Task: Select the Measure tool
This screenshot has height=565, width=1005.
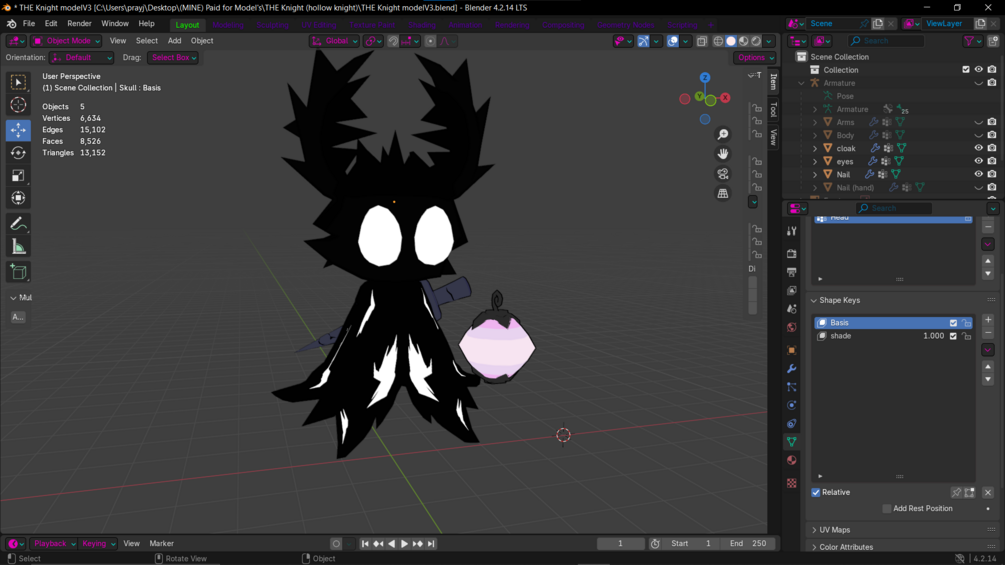Action: pos(18,247)
